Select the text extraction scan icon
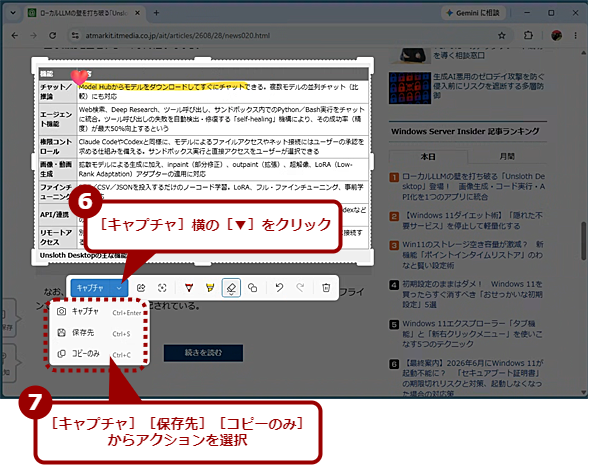The width and height of the screenshot is (589, 465). [x=162, y=288]
